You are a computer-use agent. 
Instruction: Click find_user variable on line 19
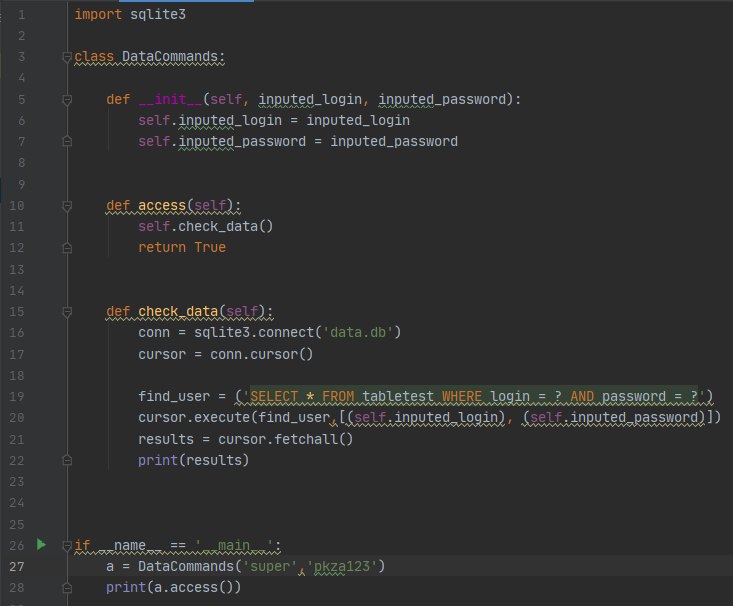pyautogui.click(x=174, y=397)
